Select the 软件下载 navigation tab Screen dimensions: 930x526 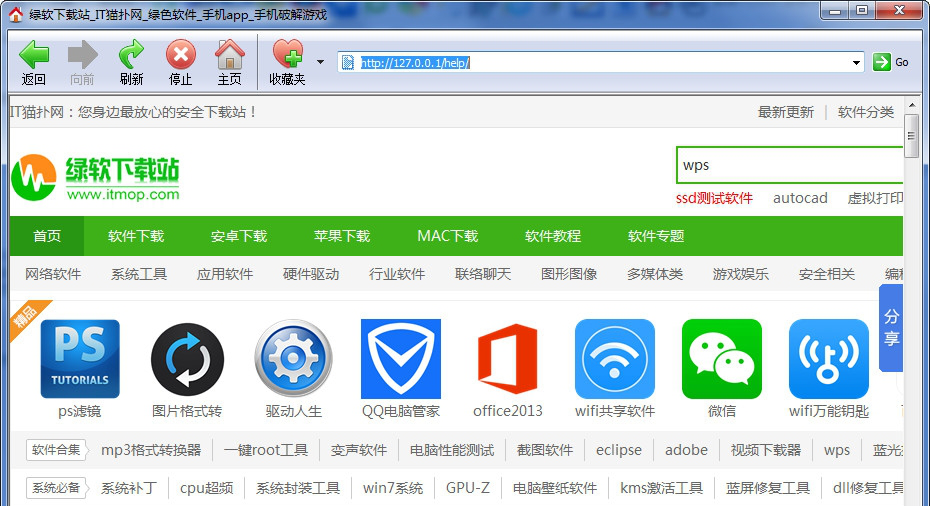coord(136,236)
